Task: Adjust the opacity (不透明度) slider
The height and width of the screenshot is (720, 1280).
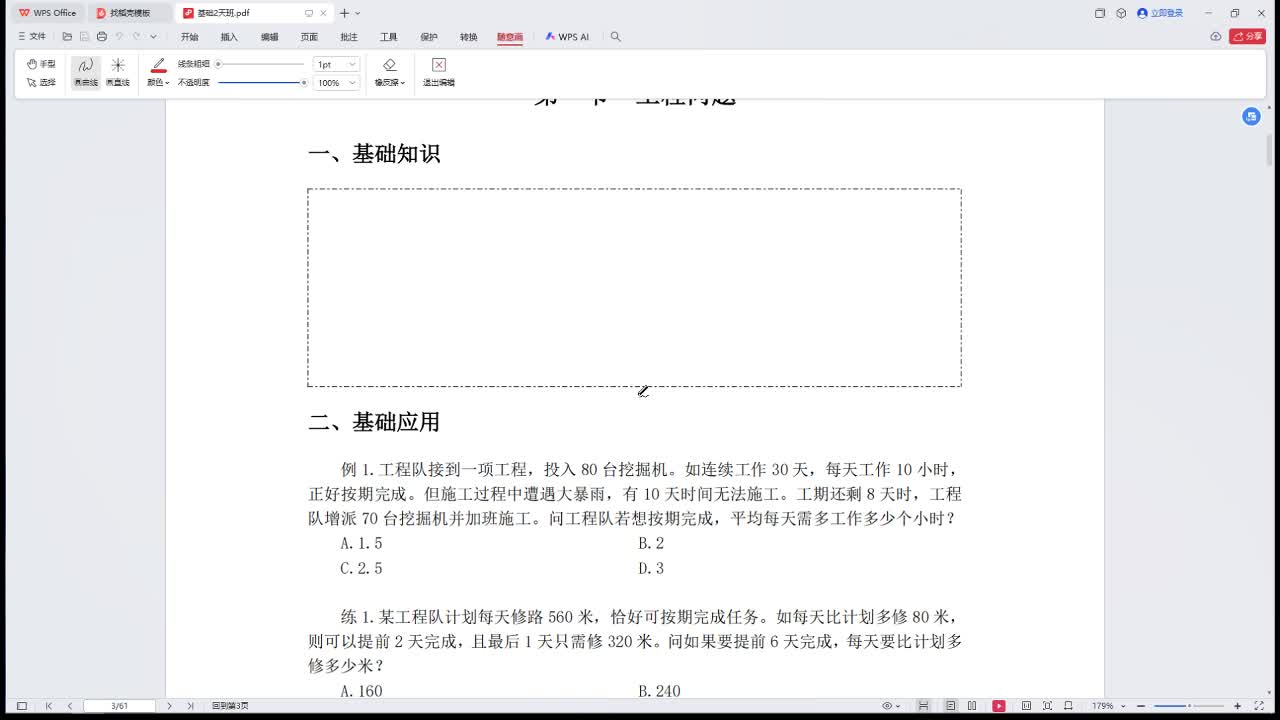Action: (262, 83)
